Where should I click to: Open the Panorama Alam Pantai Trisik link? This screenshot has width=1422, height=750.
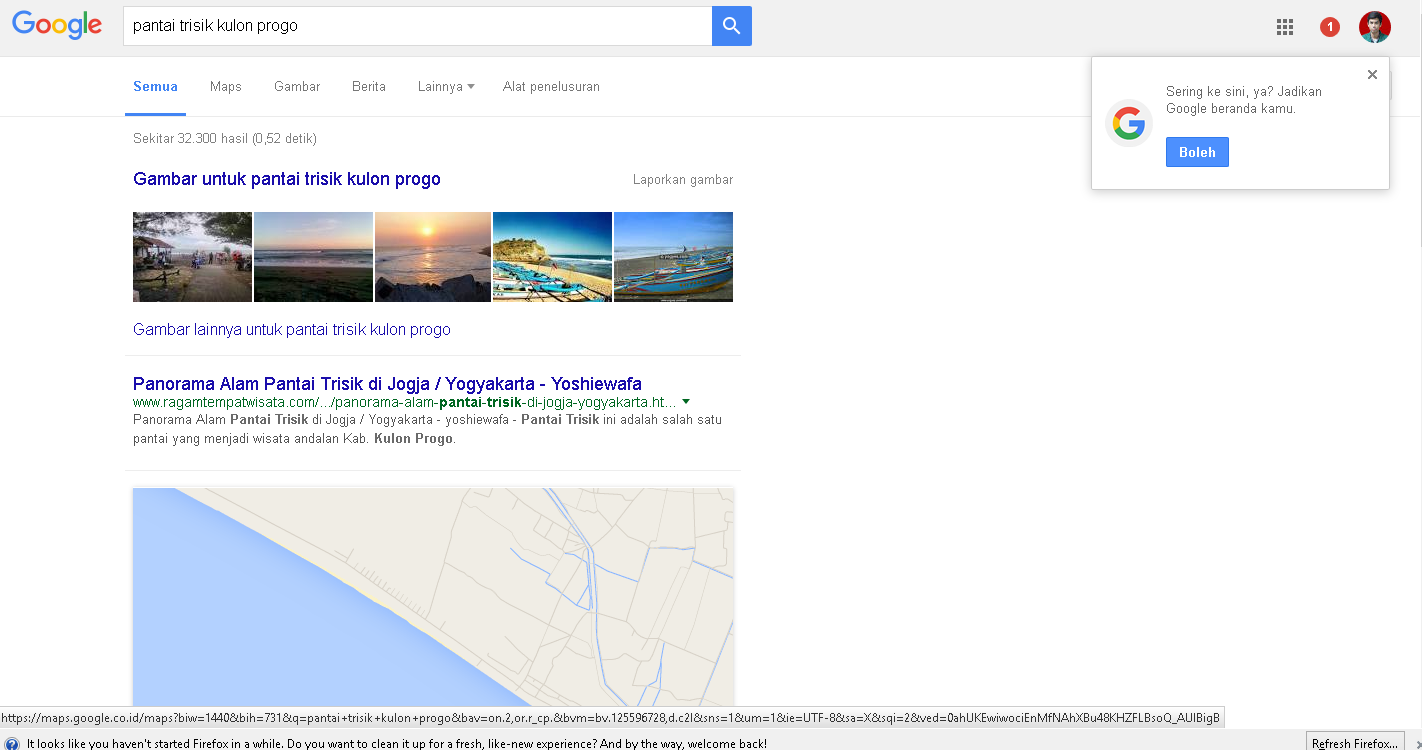tap(387, 383)
